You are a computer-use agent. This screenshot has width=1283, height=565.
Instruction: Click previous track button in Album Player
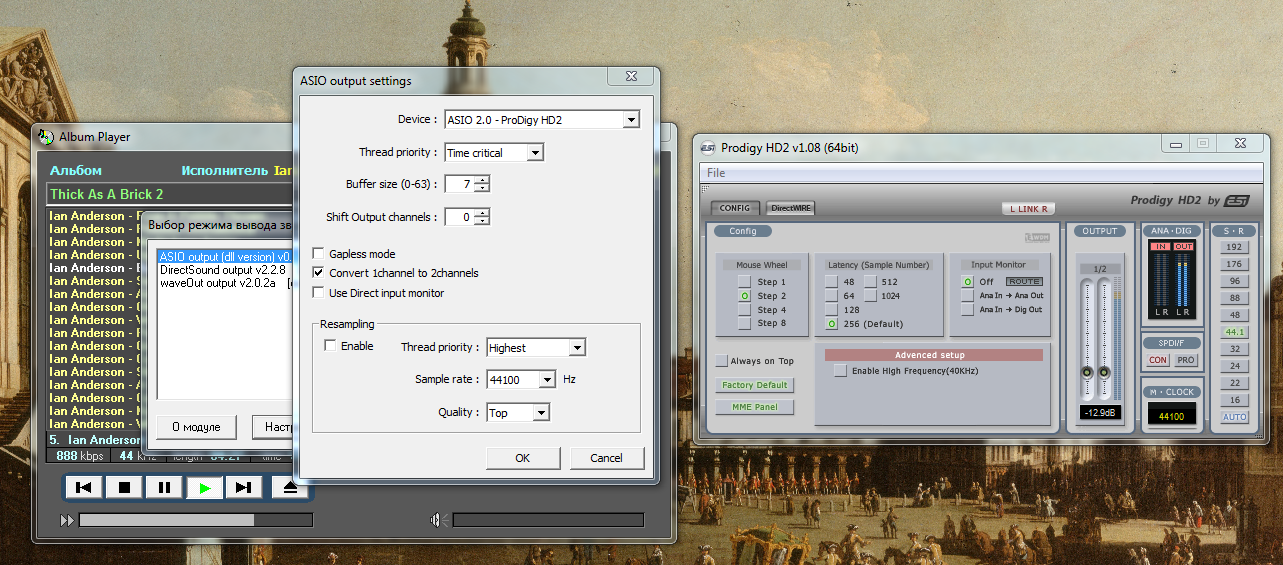84,488
